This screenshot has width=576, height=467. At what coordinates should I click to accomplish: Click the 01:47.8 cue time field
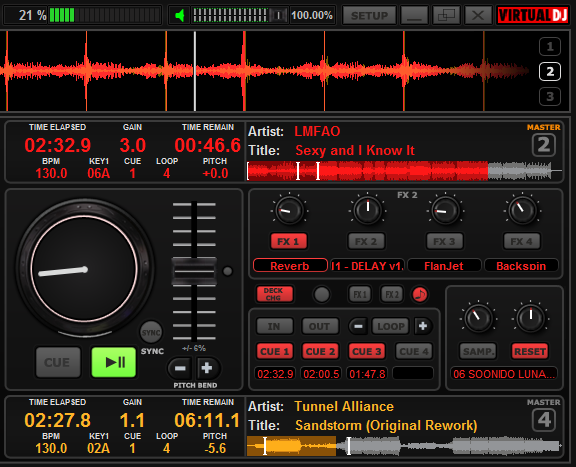pyautogui.click(x=367, y=374)
